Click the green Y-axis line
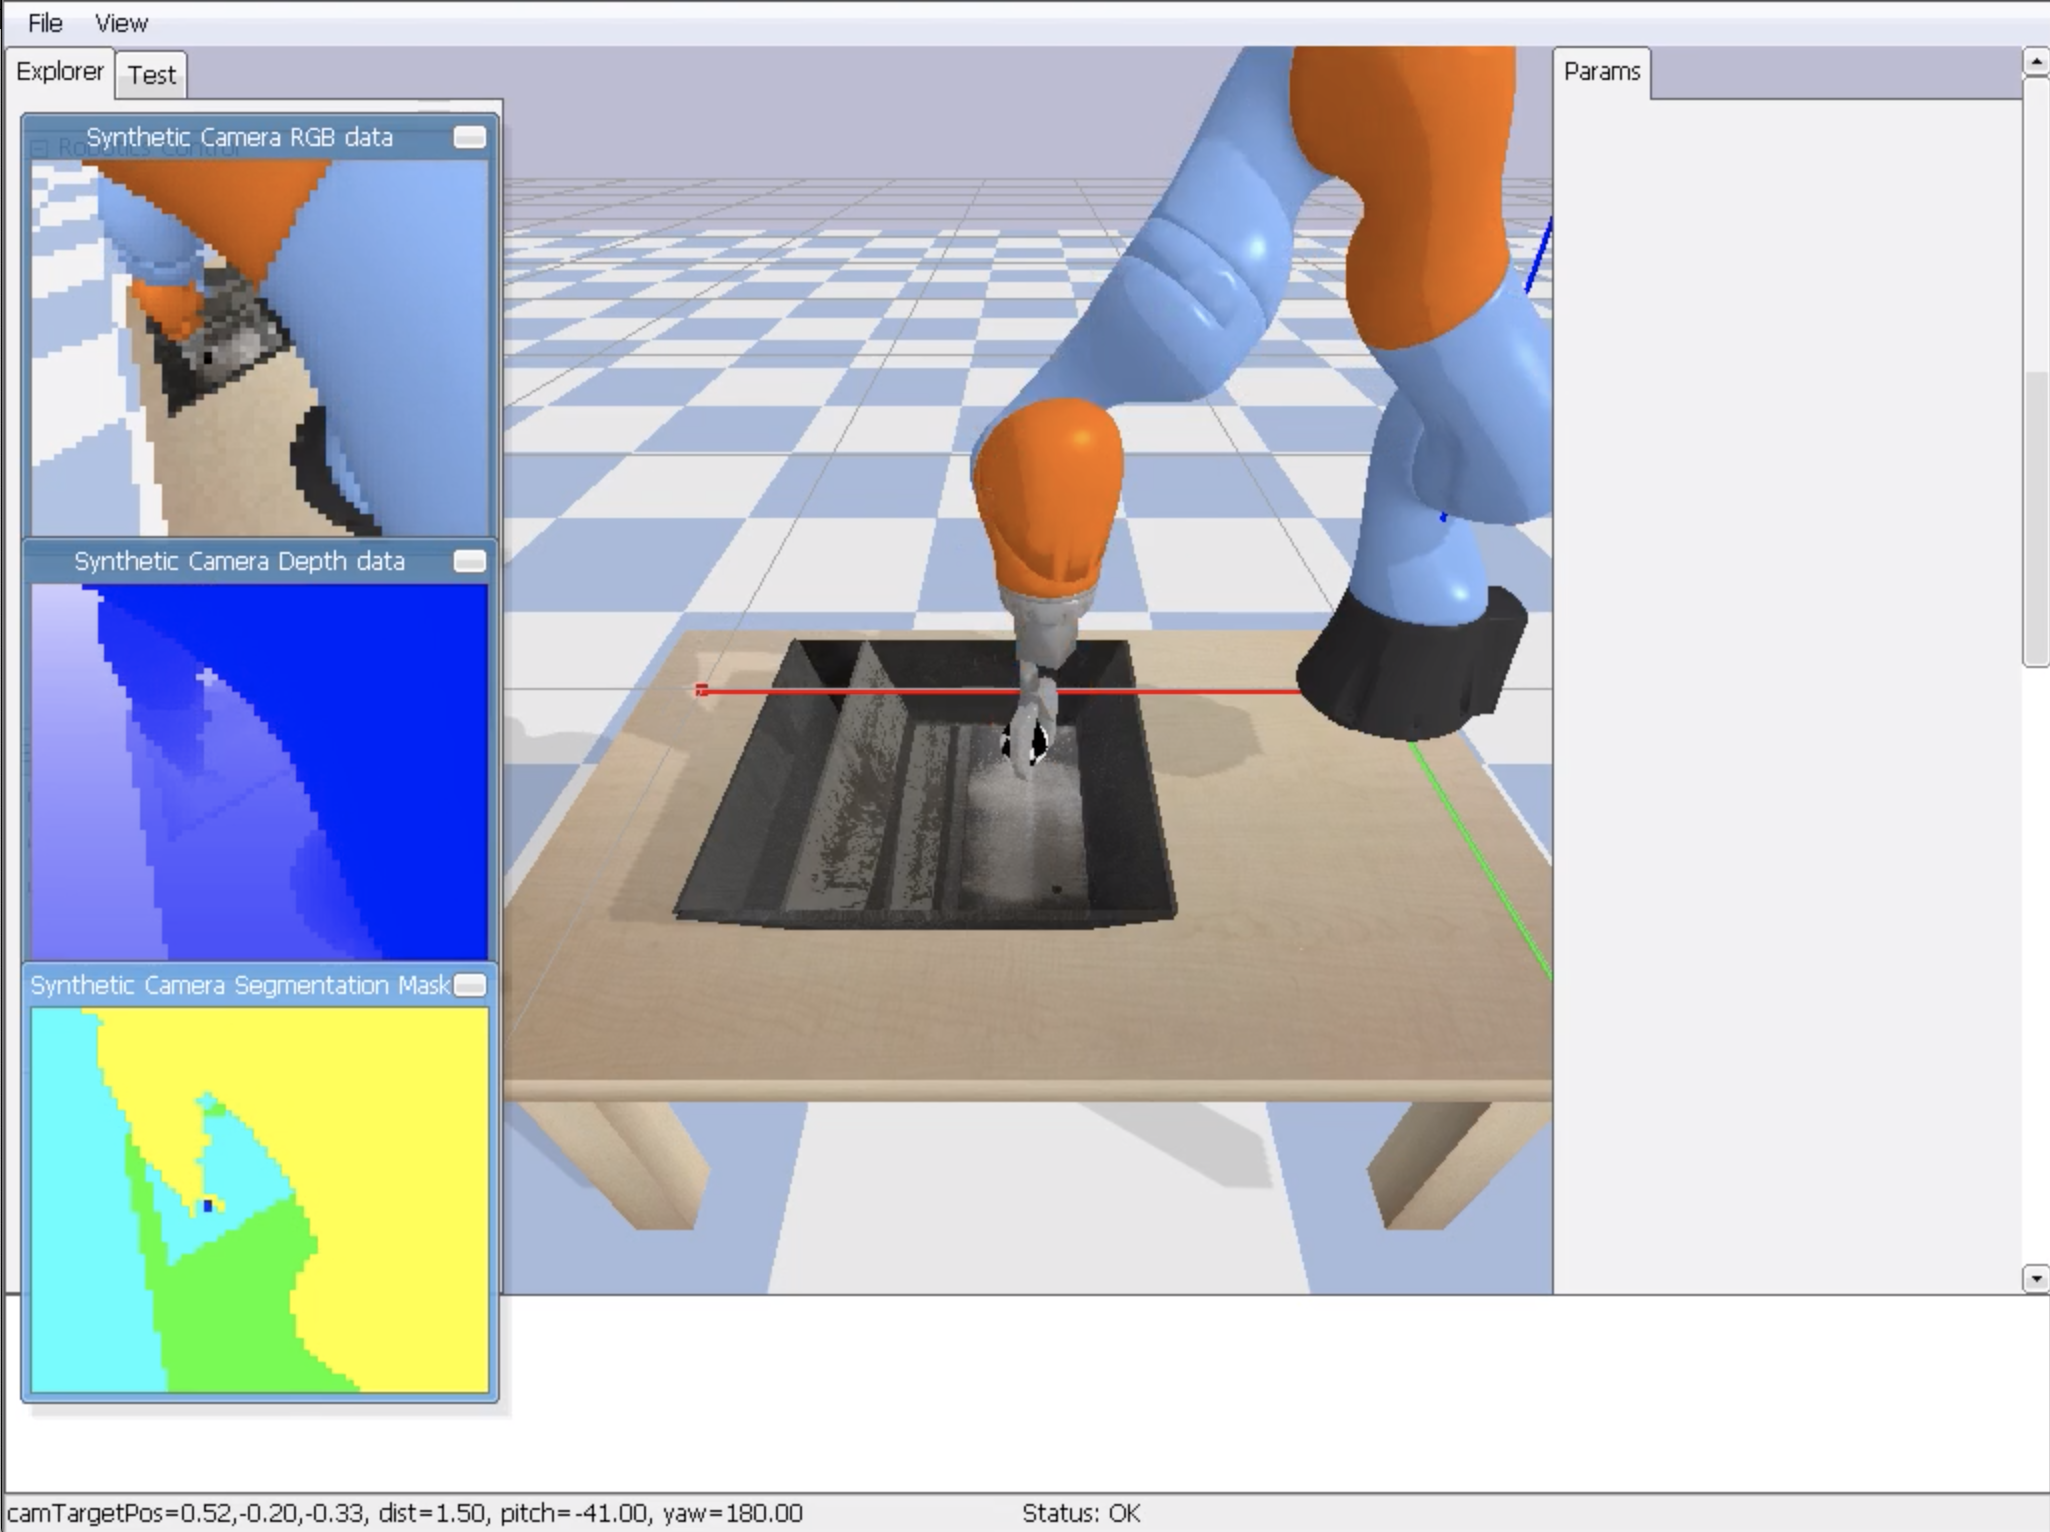Screen dimensions: 2050x1532 (1480, 860)
